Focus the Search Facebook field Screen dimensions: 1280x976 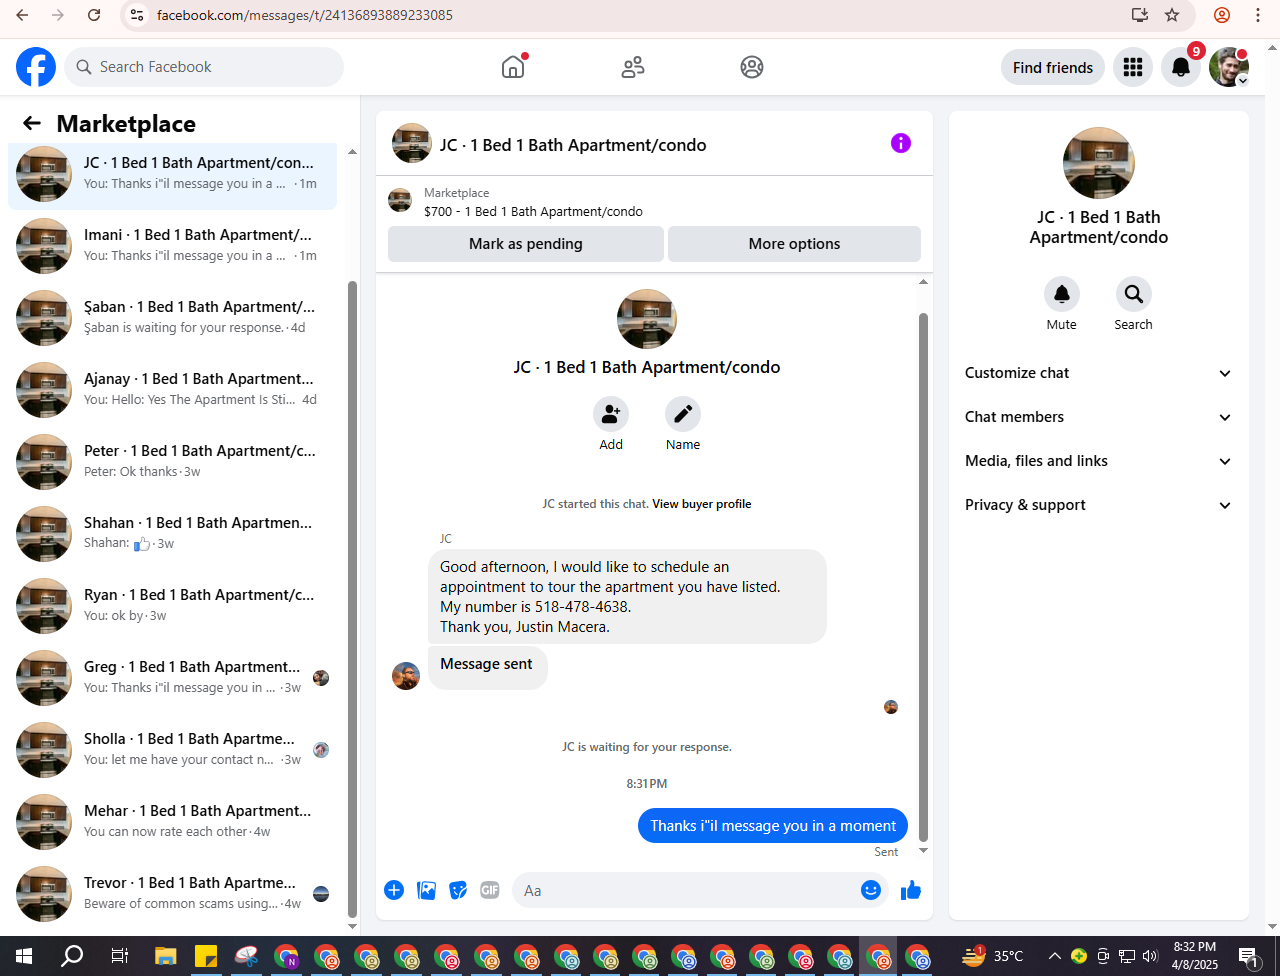pyautogui.click(x=205, y=67)
